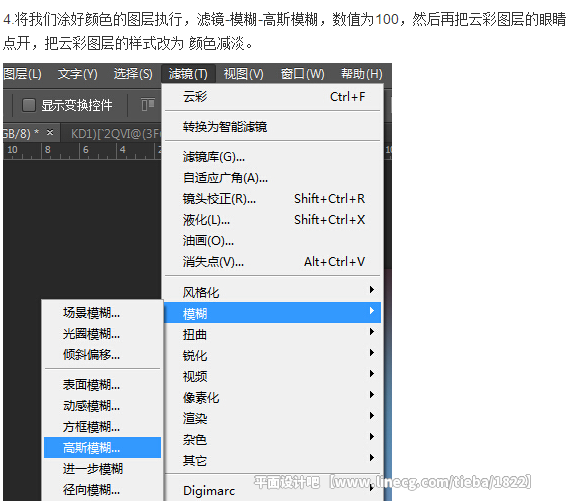Choose 进一步模糊
The height and width of the screenshot is (501, 572).
(x=103, y=469)
